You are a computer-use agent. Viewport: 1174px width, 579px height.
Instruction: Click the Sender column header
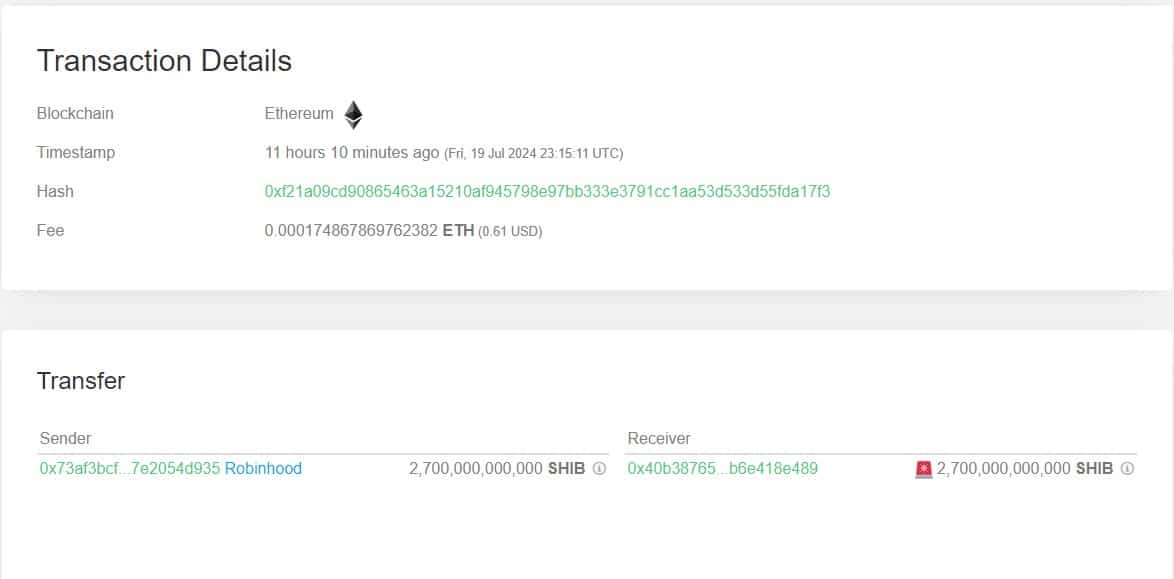(65, 438)
